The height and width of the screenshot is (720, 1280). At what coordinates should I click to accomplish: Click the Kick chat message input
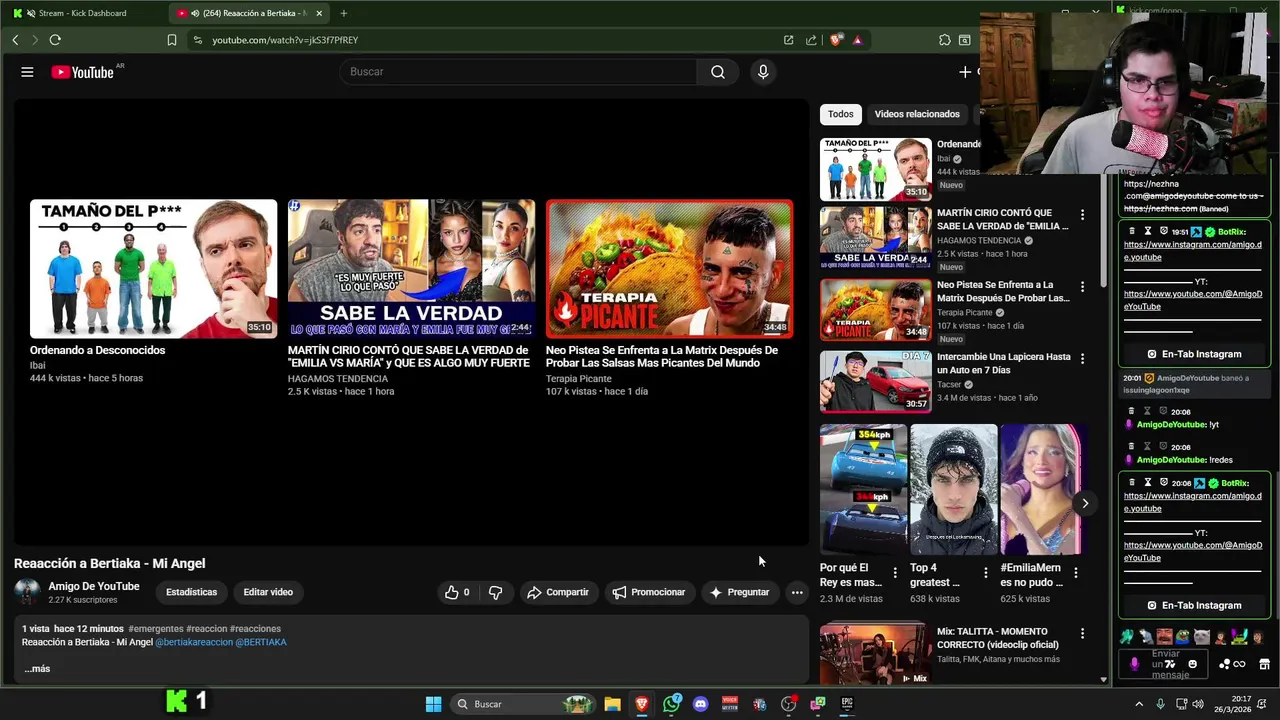tap(1165, 664)
